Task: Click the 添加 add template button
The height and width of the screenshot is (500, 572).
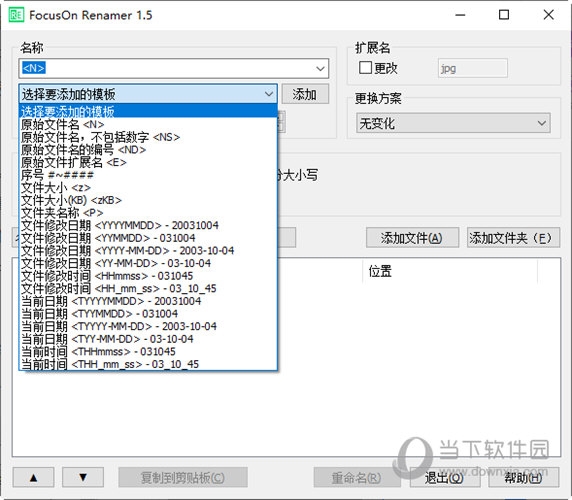Action: (305, 94)
